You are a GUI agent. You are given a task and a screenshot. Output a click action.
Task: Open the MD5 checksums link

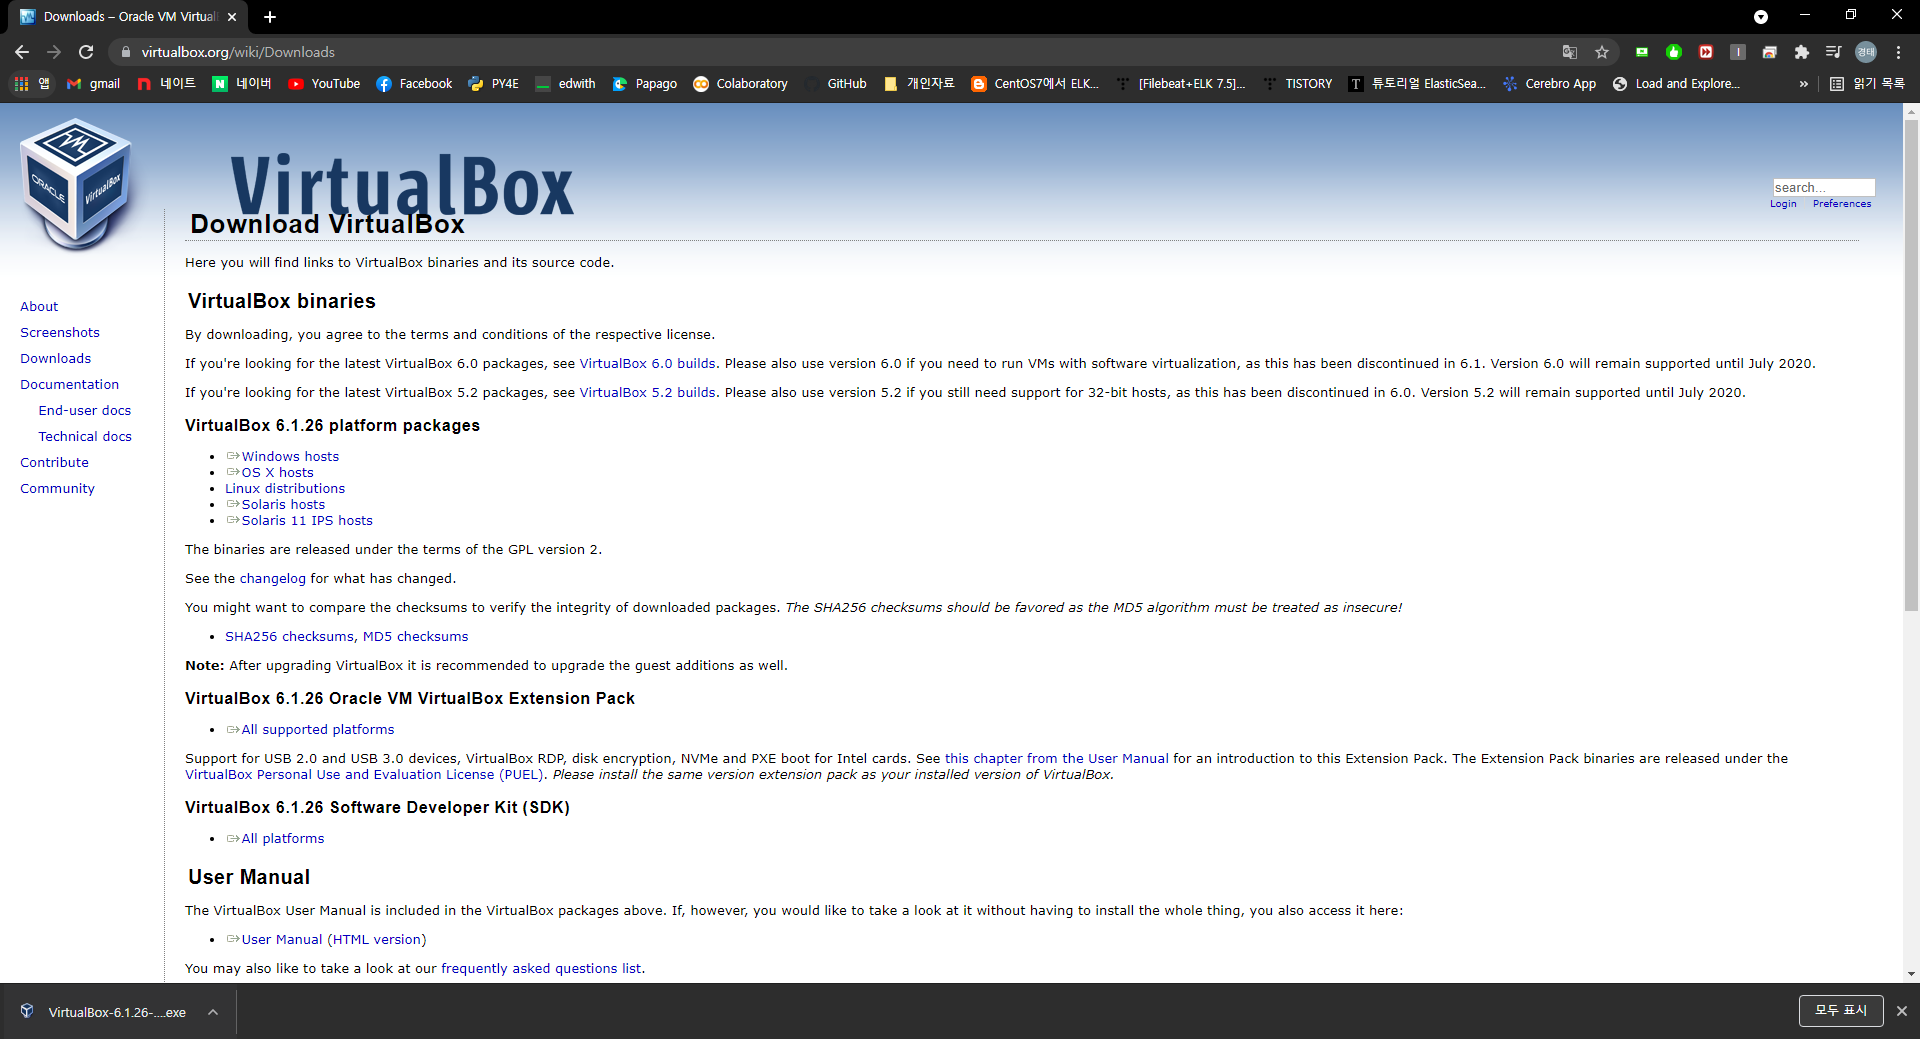tap(415, 637)
